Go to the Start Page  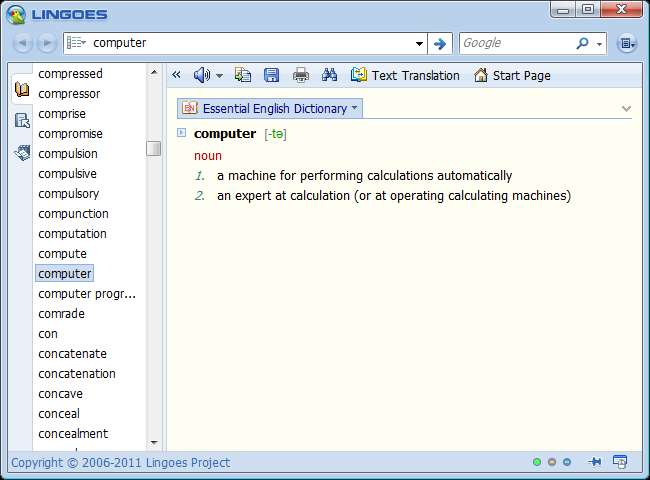[512, 75]
